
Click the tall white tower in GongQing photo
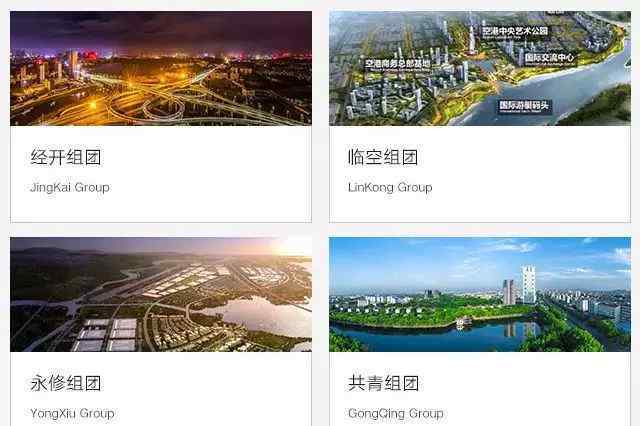528,284
